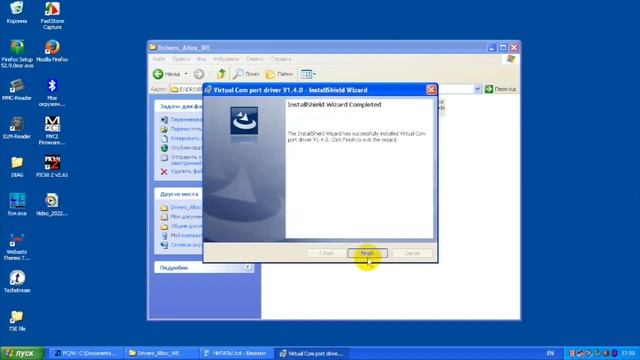
Task: Click Delete file task link in sidebar
Action: coord(182,171)
